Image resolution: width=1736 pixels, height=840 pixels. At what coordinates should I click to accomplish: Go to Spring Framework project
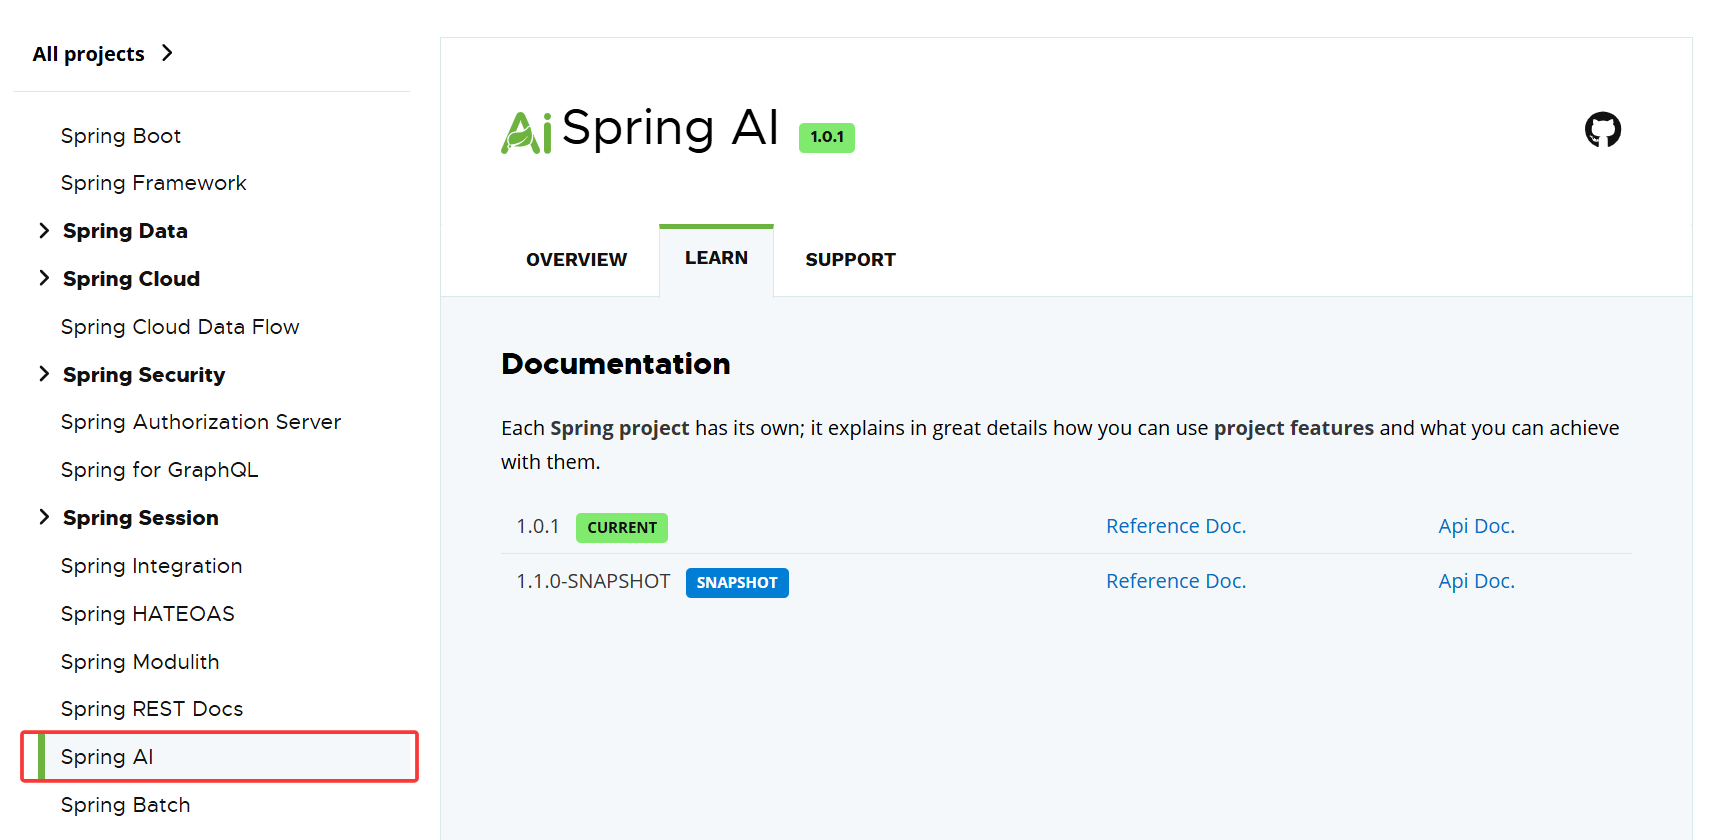click(154, 183)
